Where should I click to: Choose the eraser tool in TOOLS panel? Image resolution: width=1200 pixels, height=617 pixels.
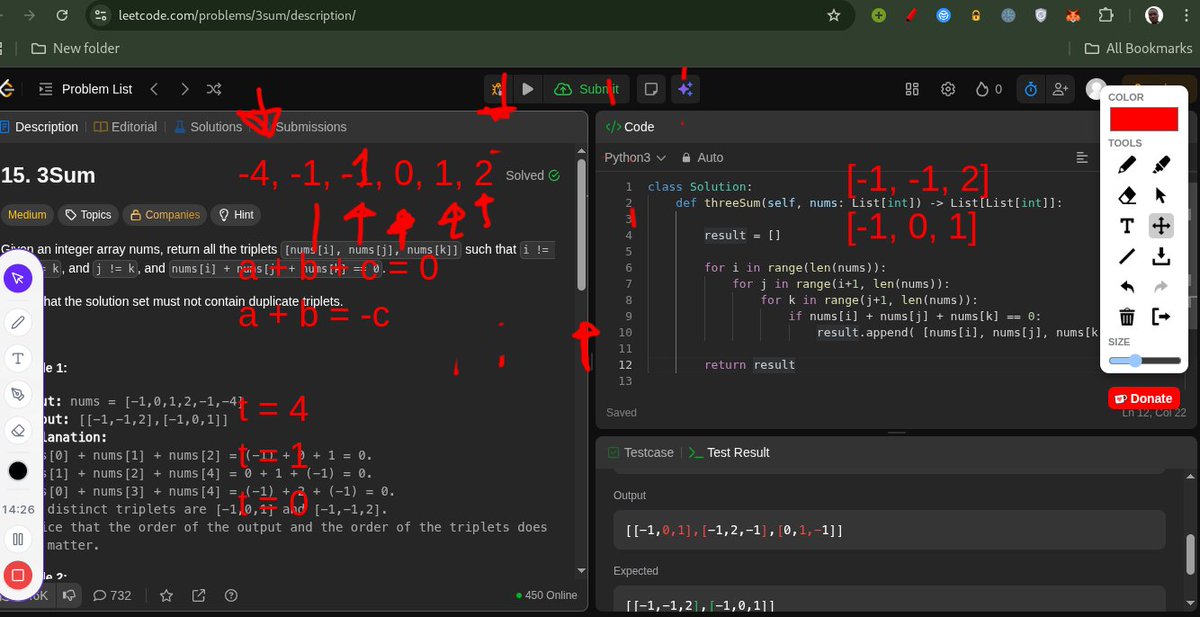(x=1127, y=195)
